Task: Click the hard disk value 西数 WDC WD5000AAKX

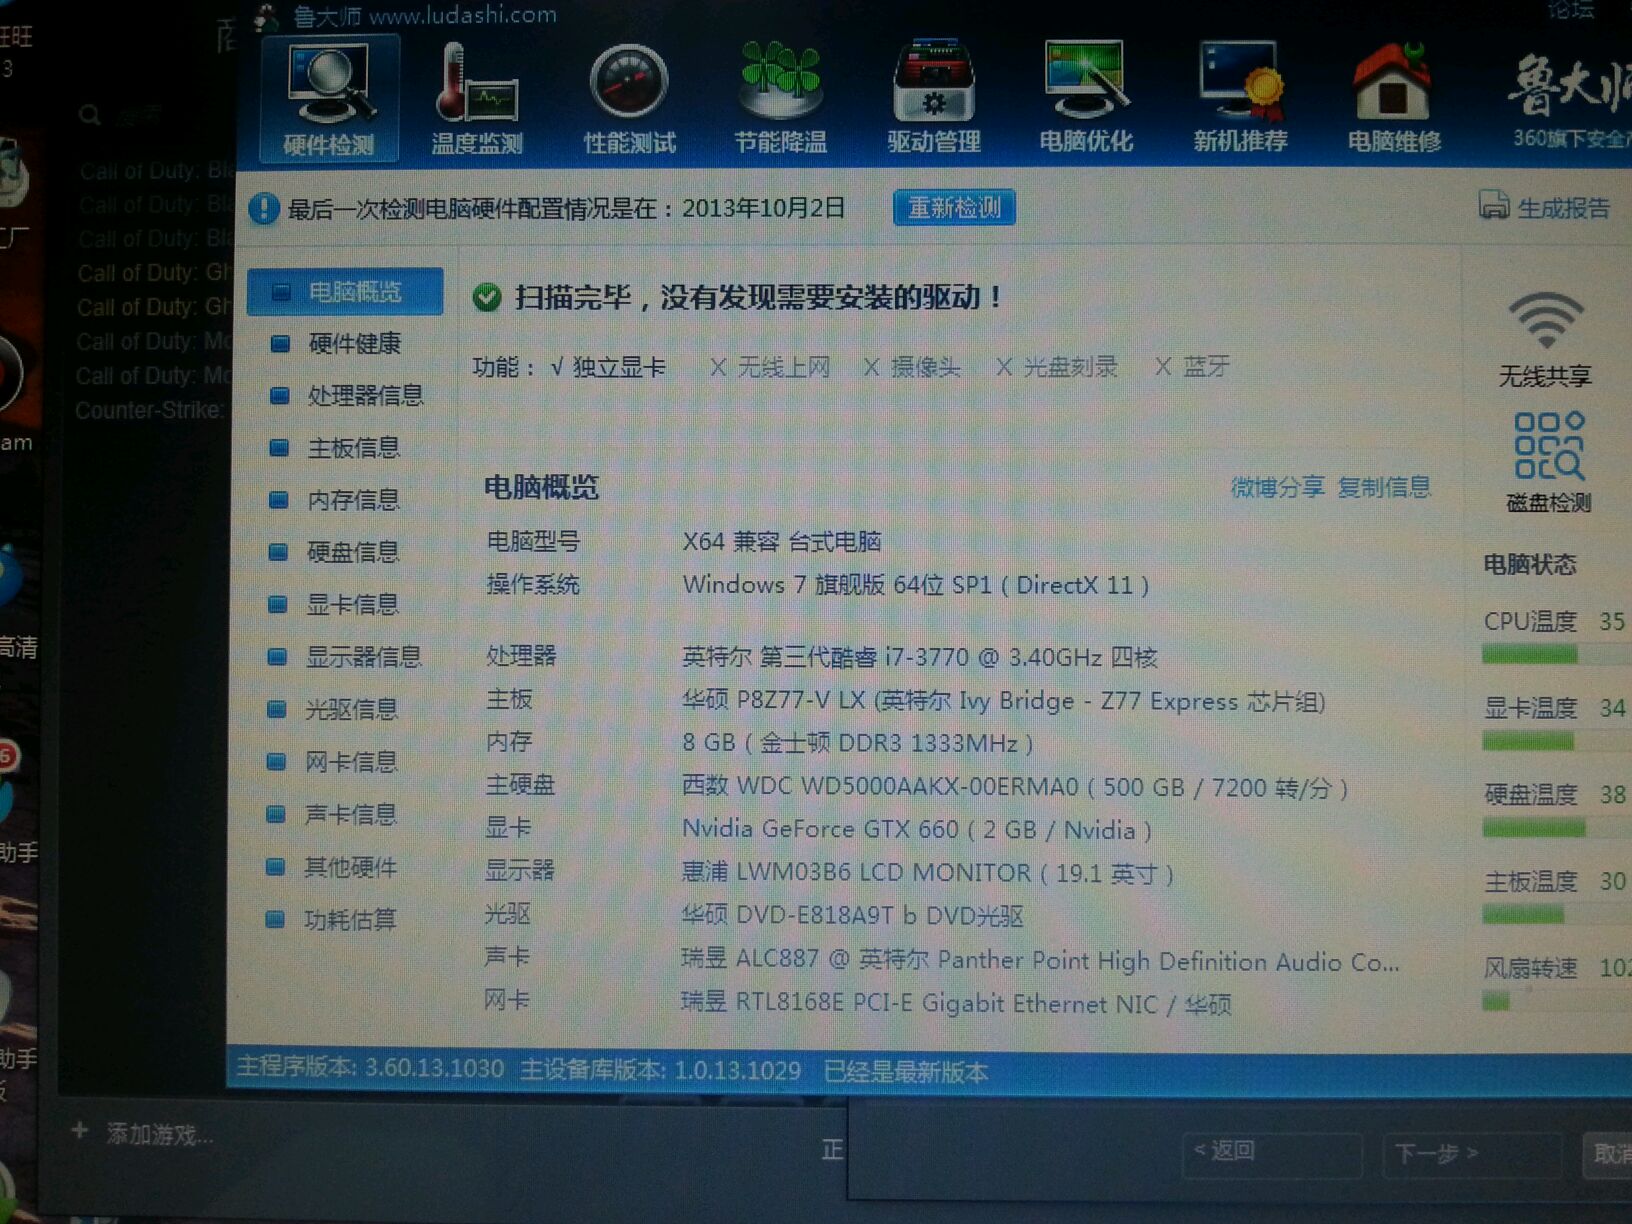Action: click(x=1015, y=787)
